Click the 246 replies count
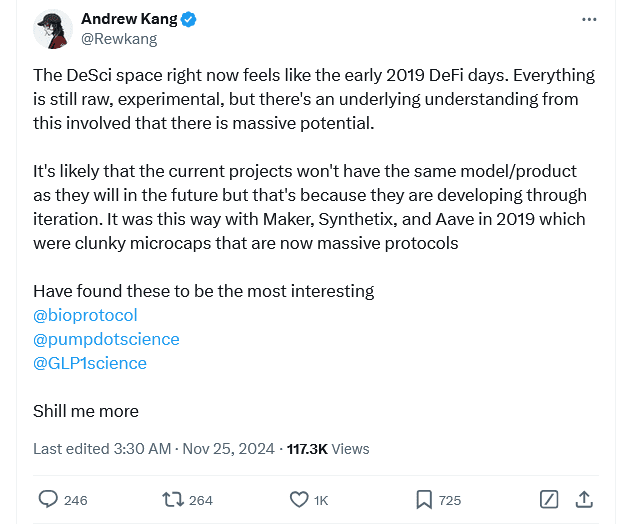This screenshot has height=524, width=631. (x=76, y=500)
